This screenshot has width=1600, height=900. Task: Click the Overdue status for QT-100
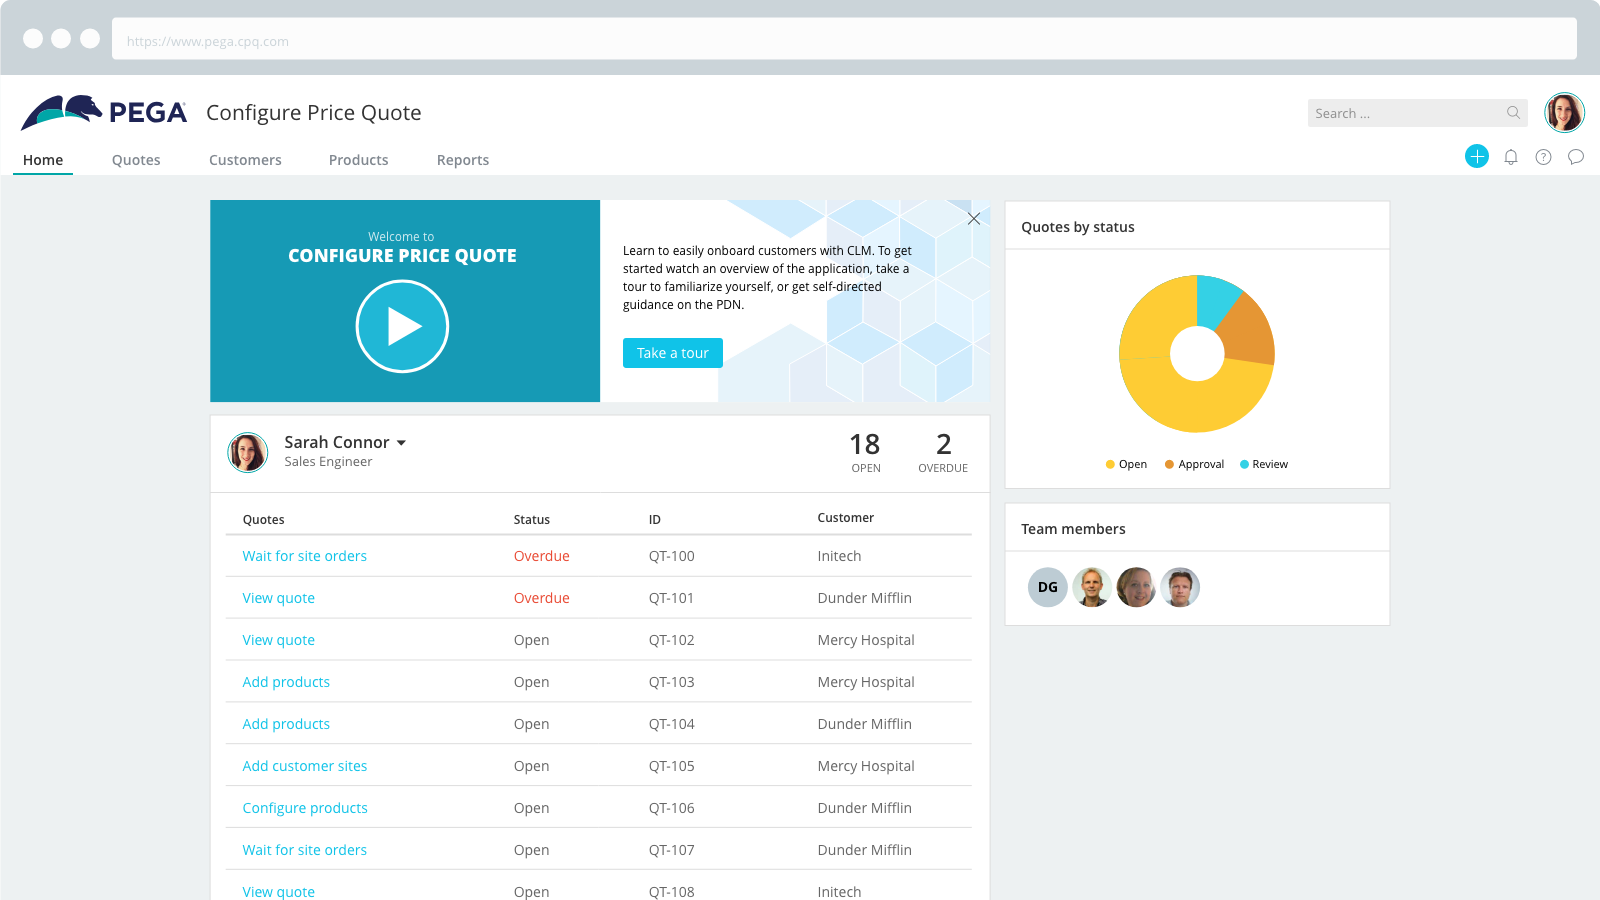pos(542,556)
